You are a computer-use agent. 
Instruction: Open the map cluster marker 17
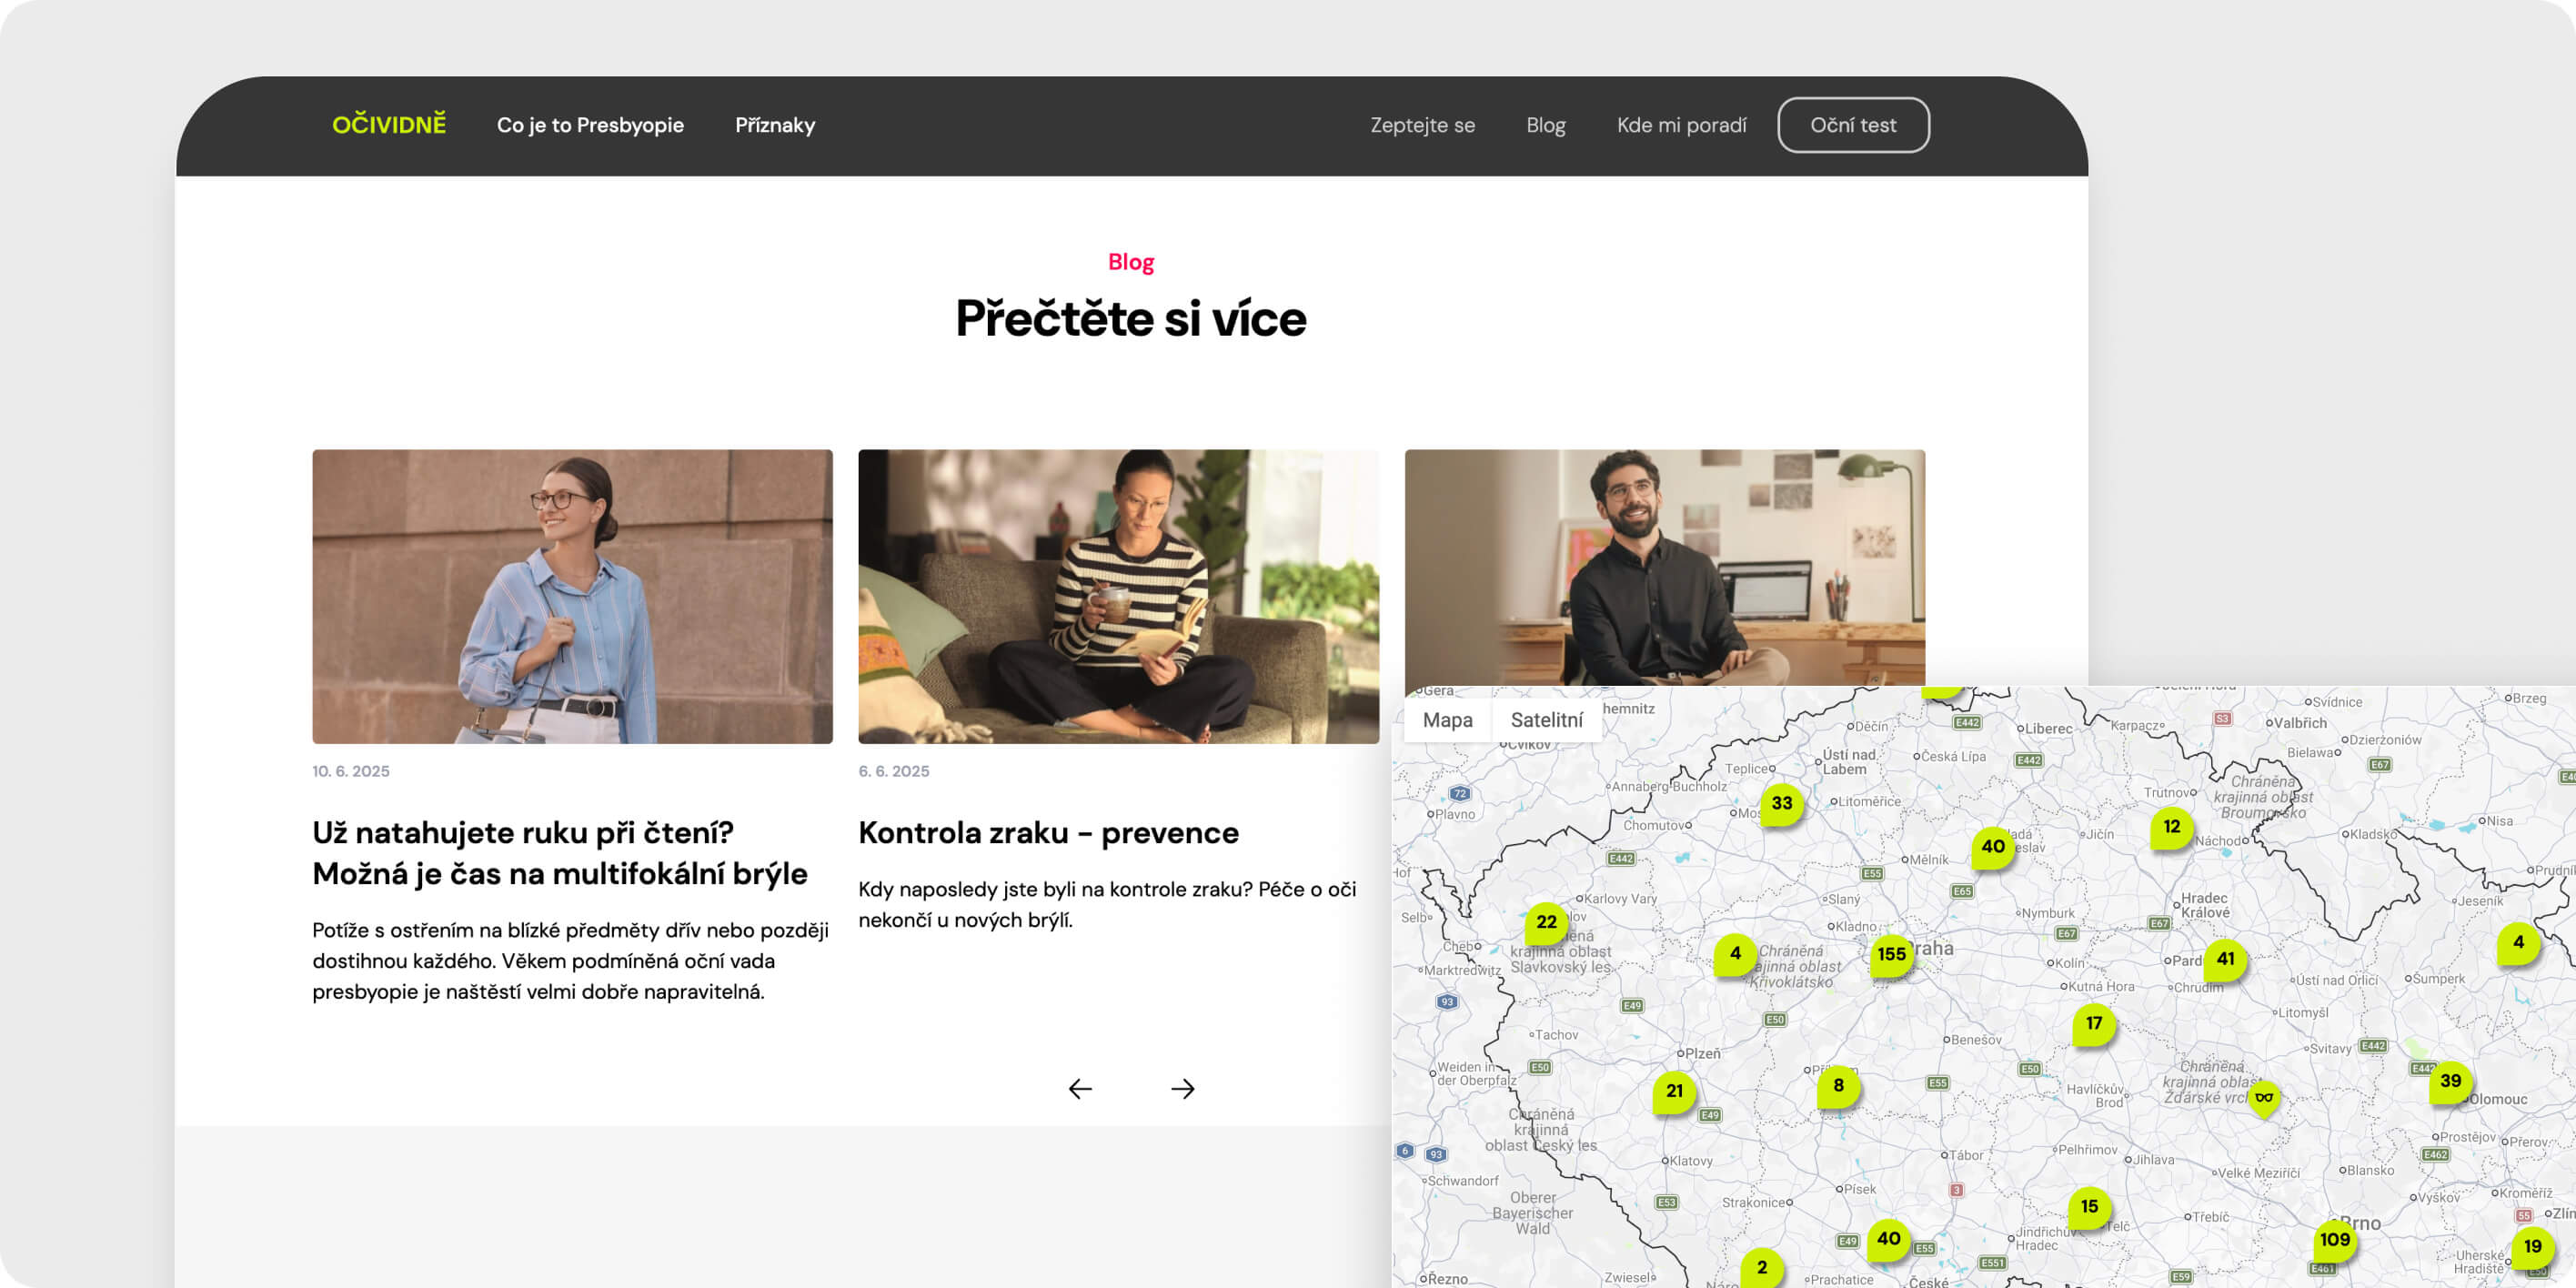2094,1023
